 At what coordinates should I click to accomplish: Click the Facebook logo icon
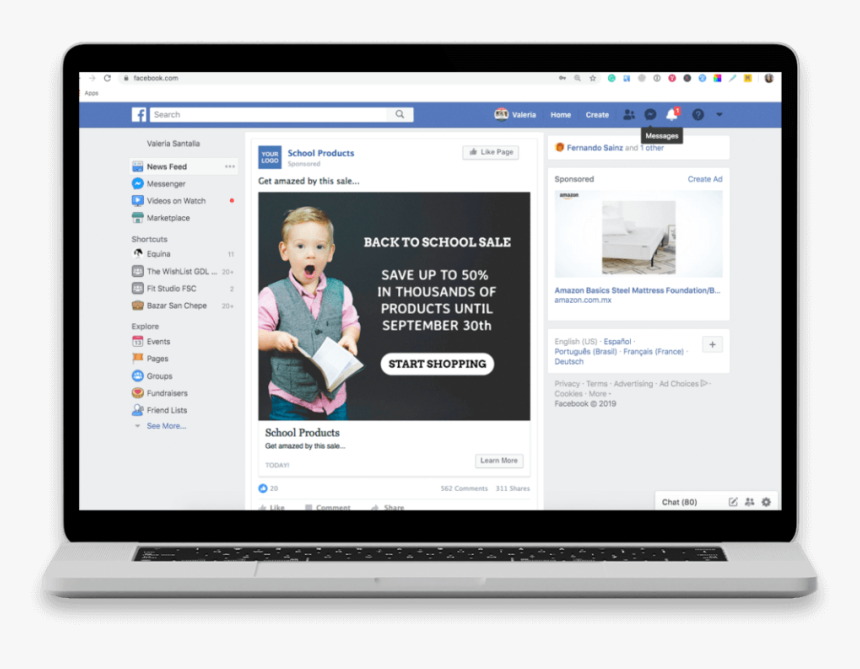pos(139,115)
